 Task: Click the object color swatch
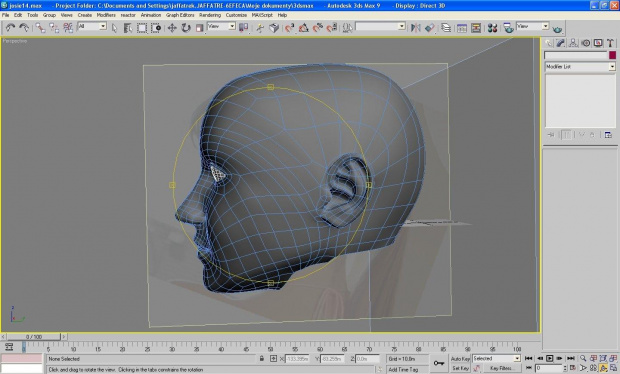point(612,55)
